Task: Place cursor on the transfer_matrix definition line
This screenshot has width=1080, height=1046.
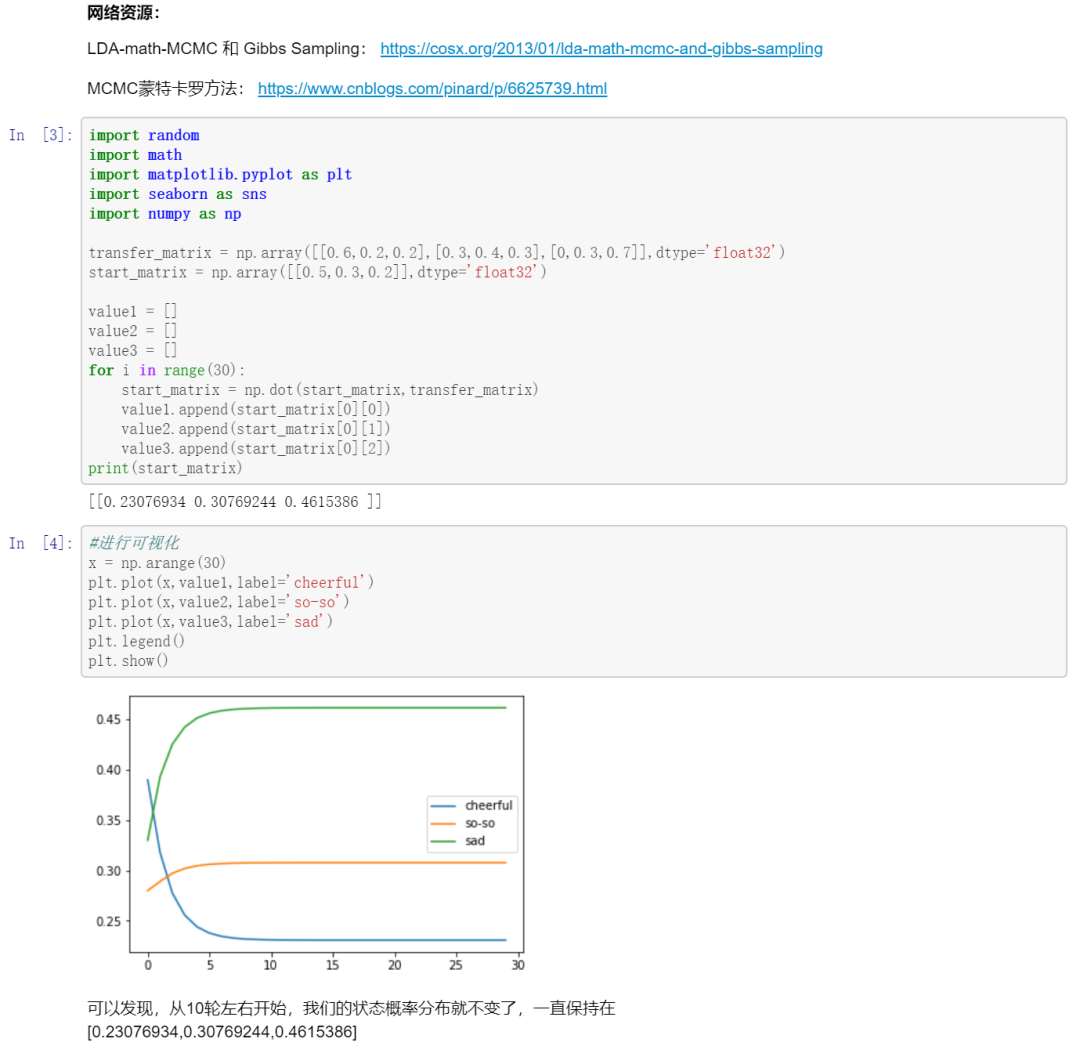Action: 436,253
